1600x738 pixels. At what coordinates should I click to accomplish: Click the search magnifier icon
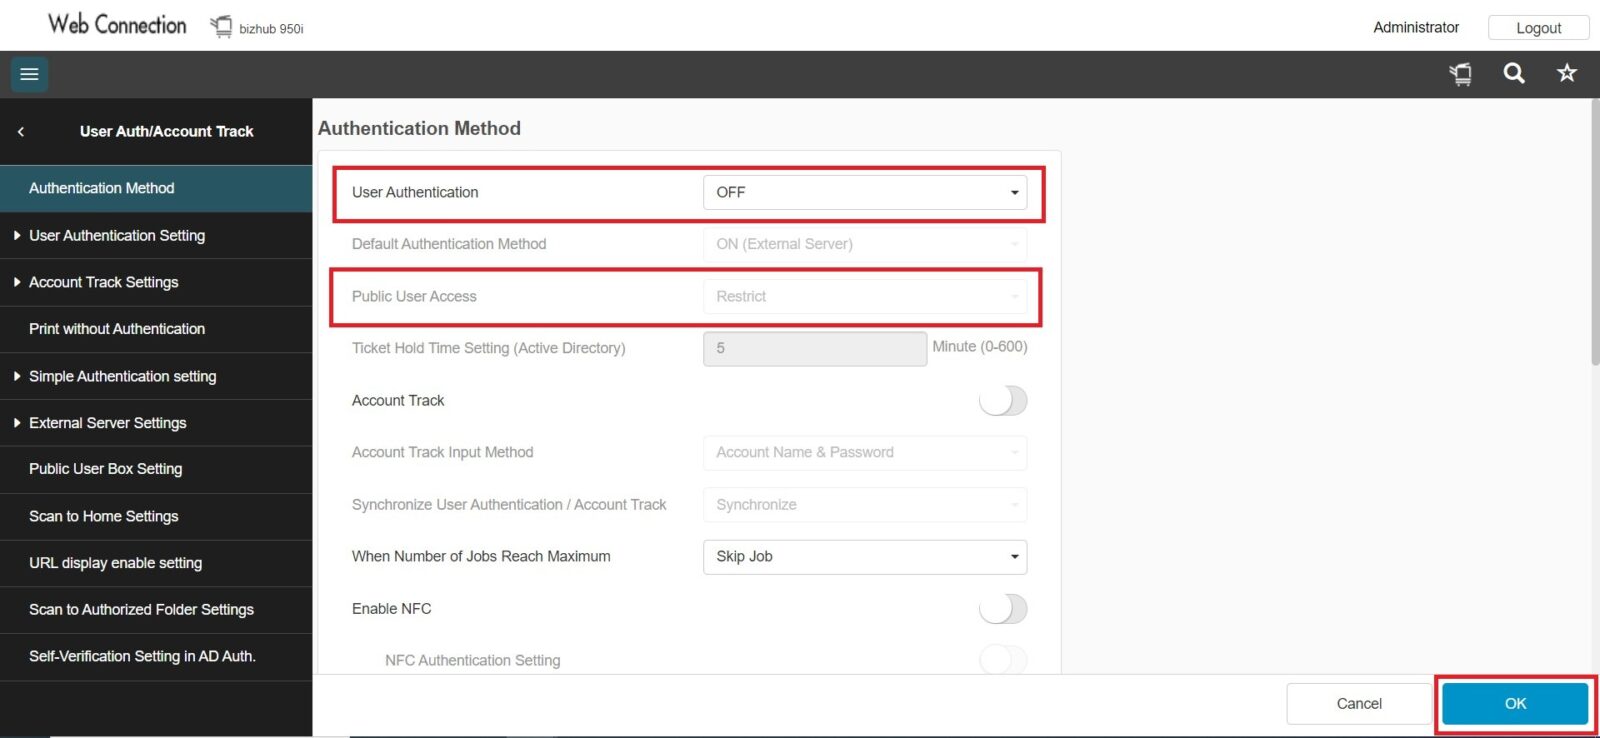[1514, 73]
